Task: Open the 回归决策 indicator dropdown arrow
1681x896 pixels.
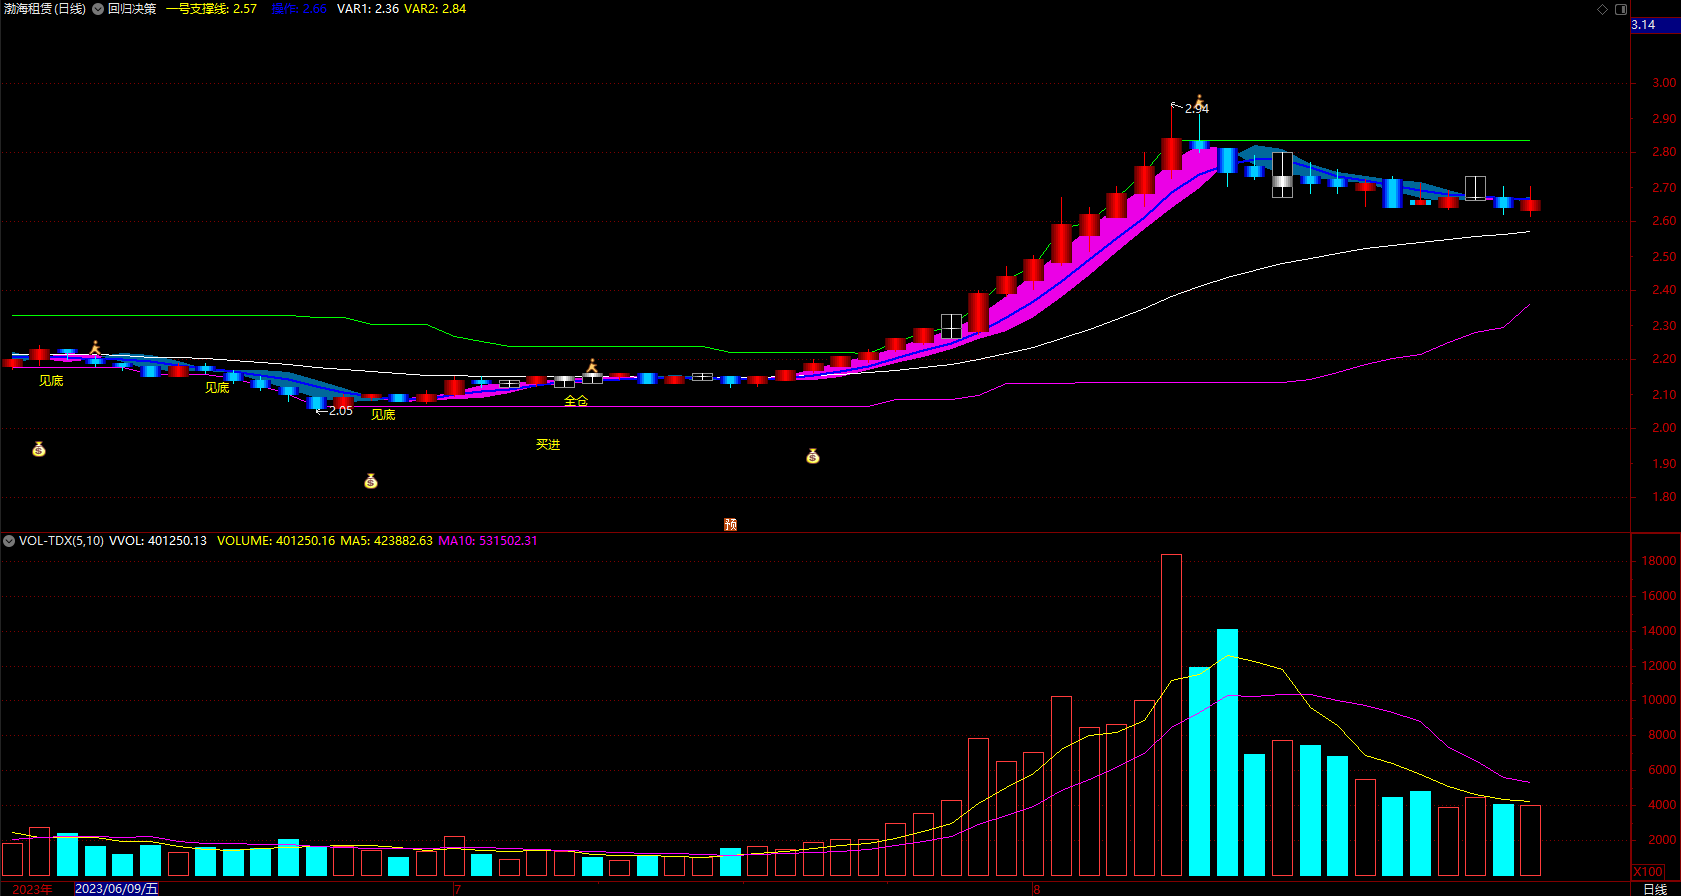Action: [x=98, y=9]
